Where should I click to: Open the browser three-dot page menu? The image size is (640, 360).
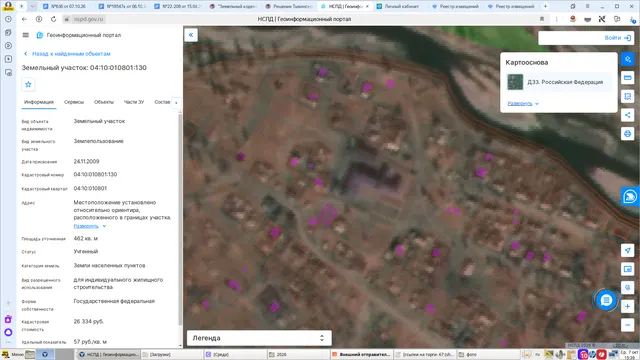[557, 19]
